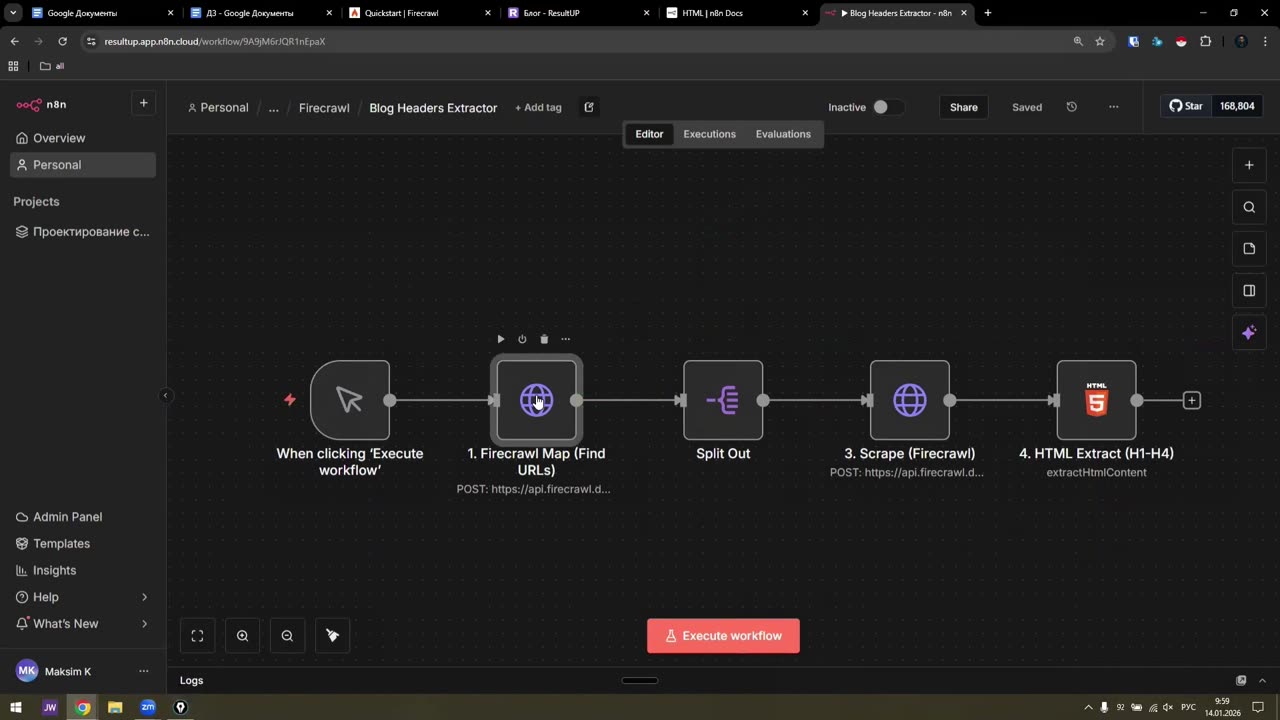Click the Add tag button
1280x720 pixels.
point(538,108)
